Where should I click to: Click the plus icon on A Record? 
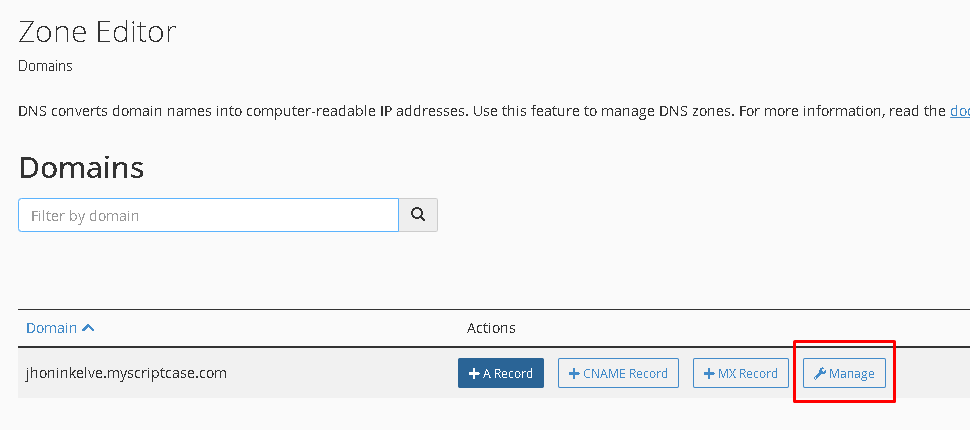pyautogui.click(x=474, y=374)
